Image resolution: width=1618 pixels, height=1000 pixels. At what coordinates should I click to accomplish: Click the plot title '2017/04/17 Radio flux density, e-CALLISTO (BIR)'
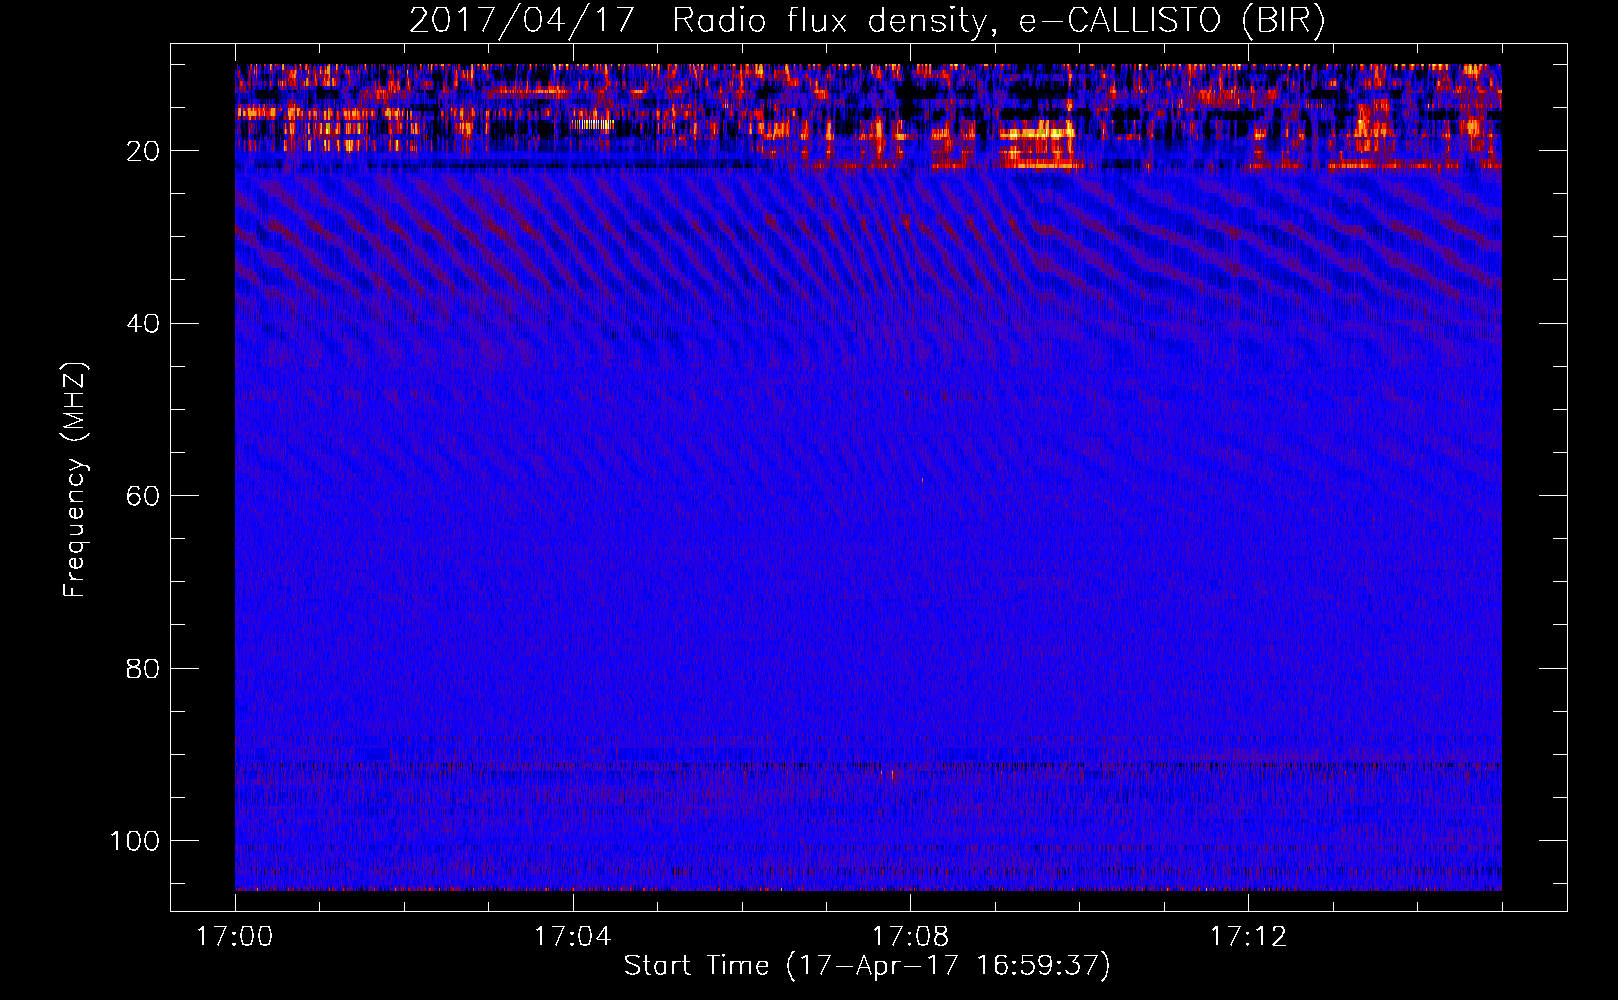(867, 21)
